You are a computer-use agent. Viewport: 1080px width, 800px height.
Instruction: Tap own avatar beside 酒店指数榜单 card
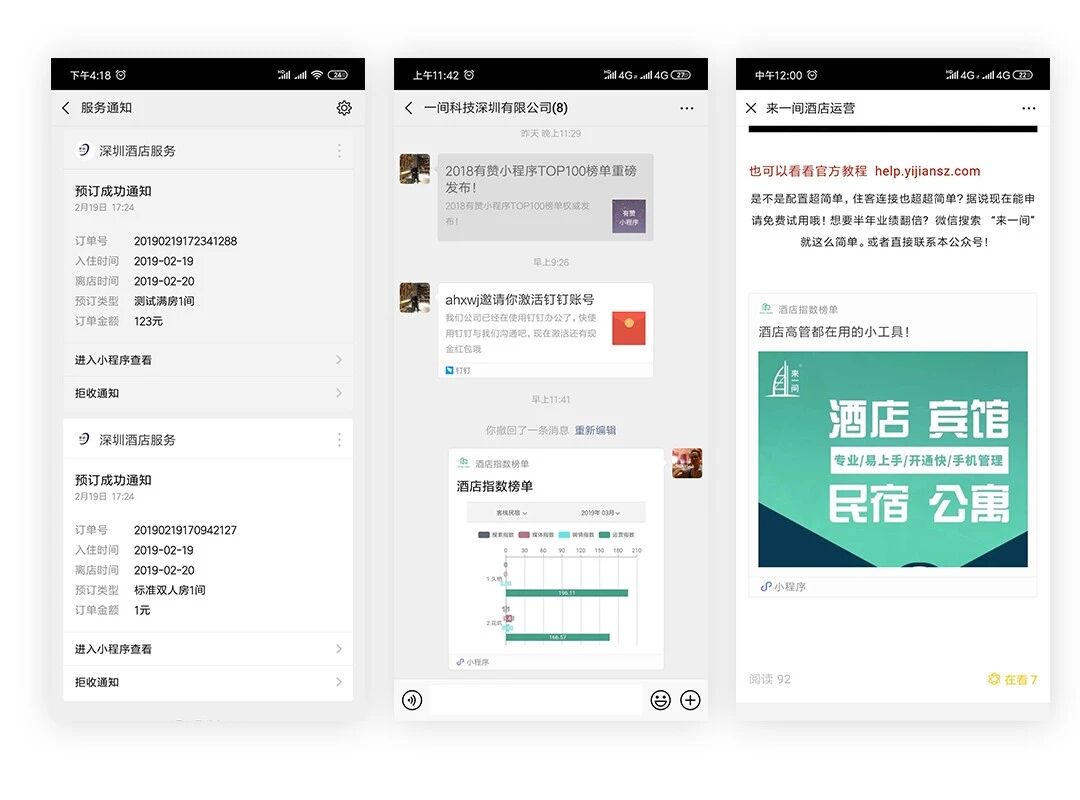point(687,463)
